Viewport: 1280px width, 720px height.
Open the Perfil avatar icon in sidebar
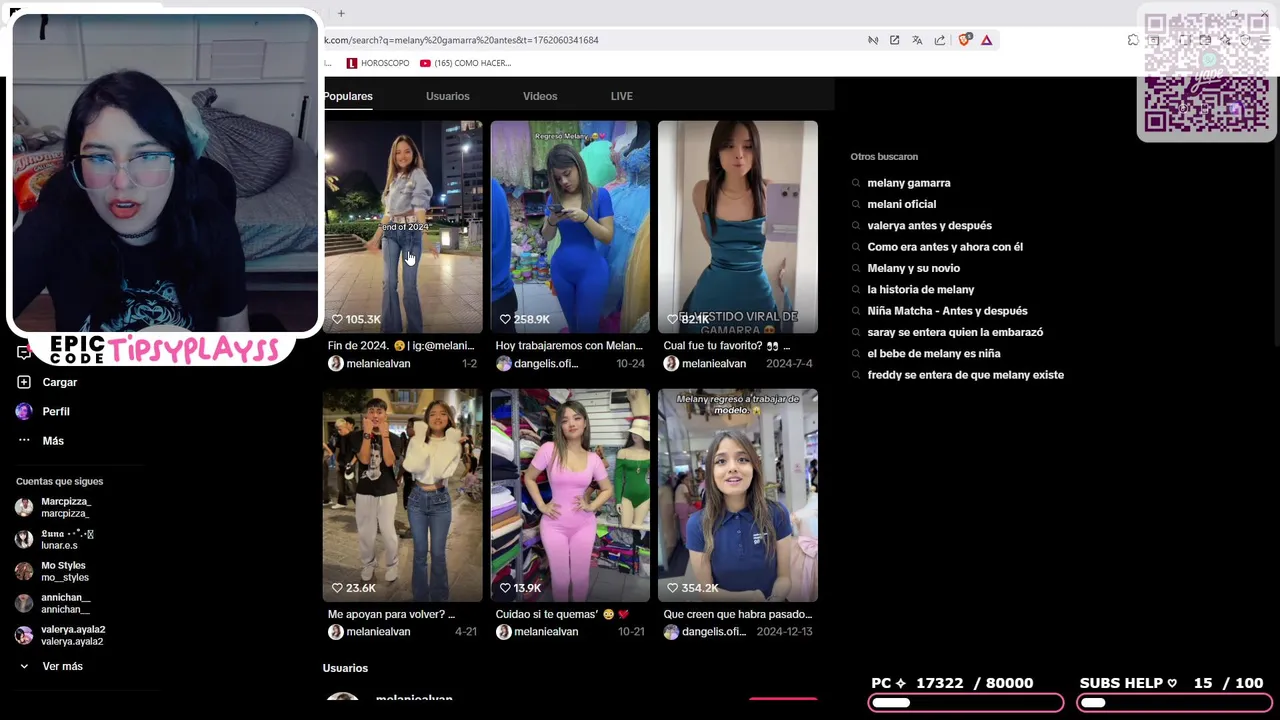coord(24,411)
